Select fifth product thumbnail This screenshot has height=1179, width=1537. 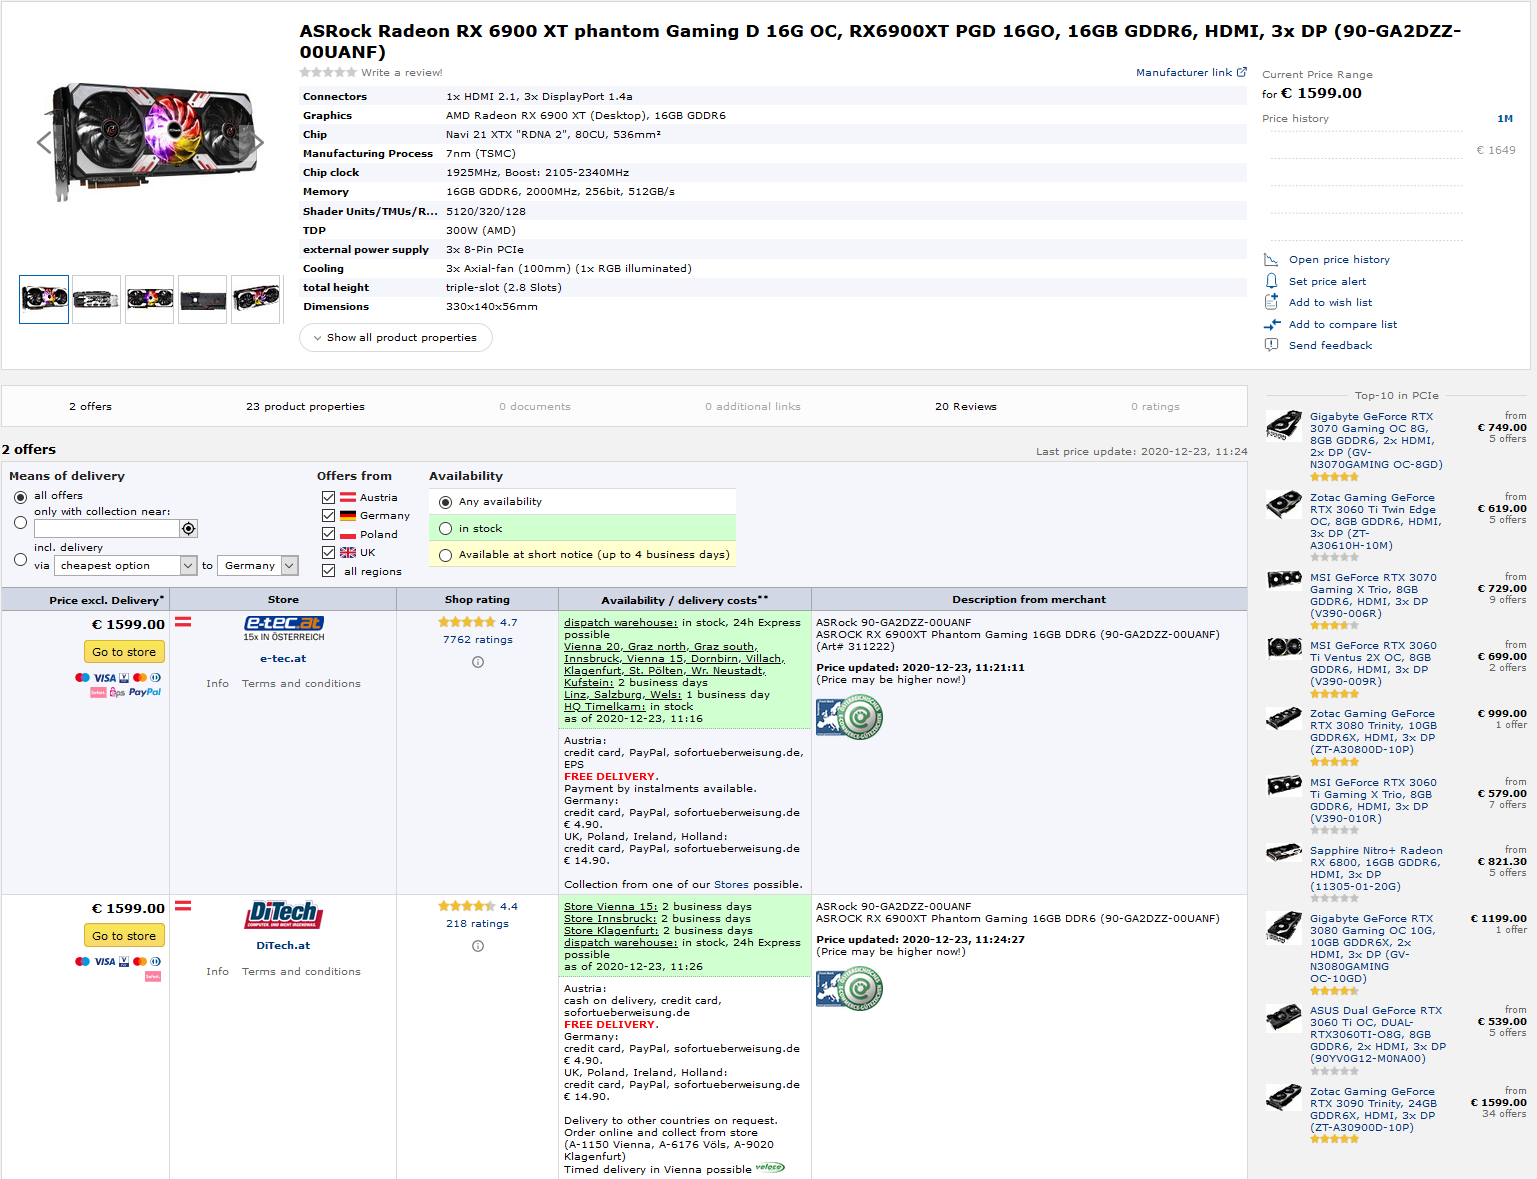point(256,299)
